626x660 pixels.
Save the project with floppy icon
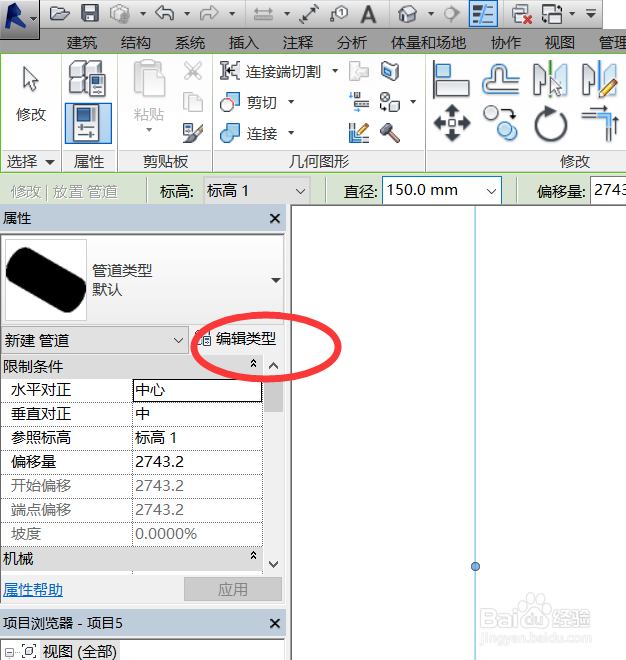(x=90, y=13)
